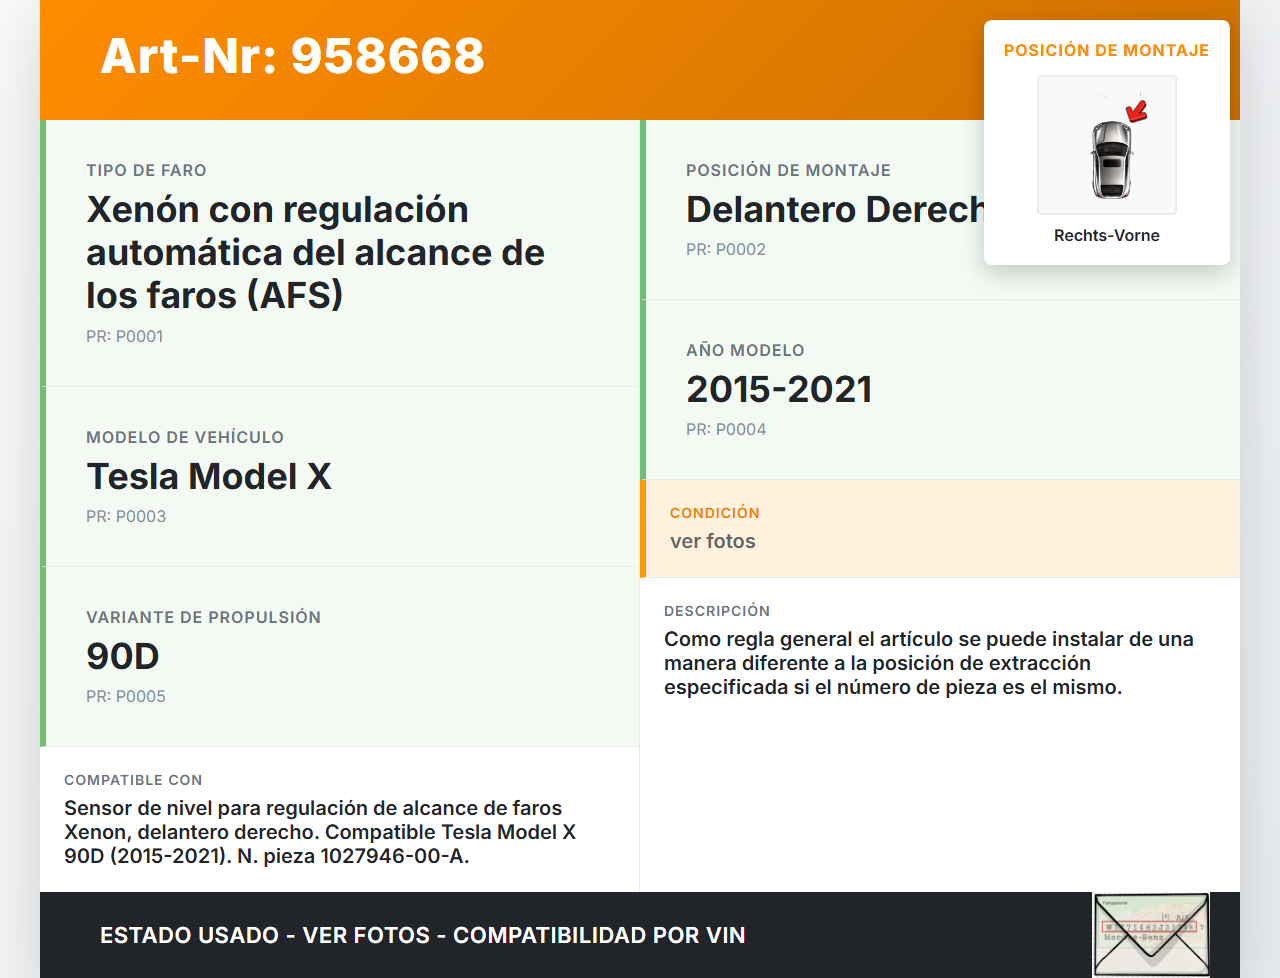Select the Delantero Derecho position value

click(x=834, y=210)
